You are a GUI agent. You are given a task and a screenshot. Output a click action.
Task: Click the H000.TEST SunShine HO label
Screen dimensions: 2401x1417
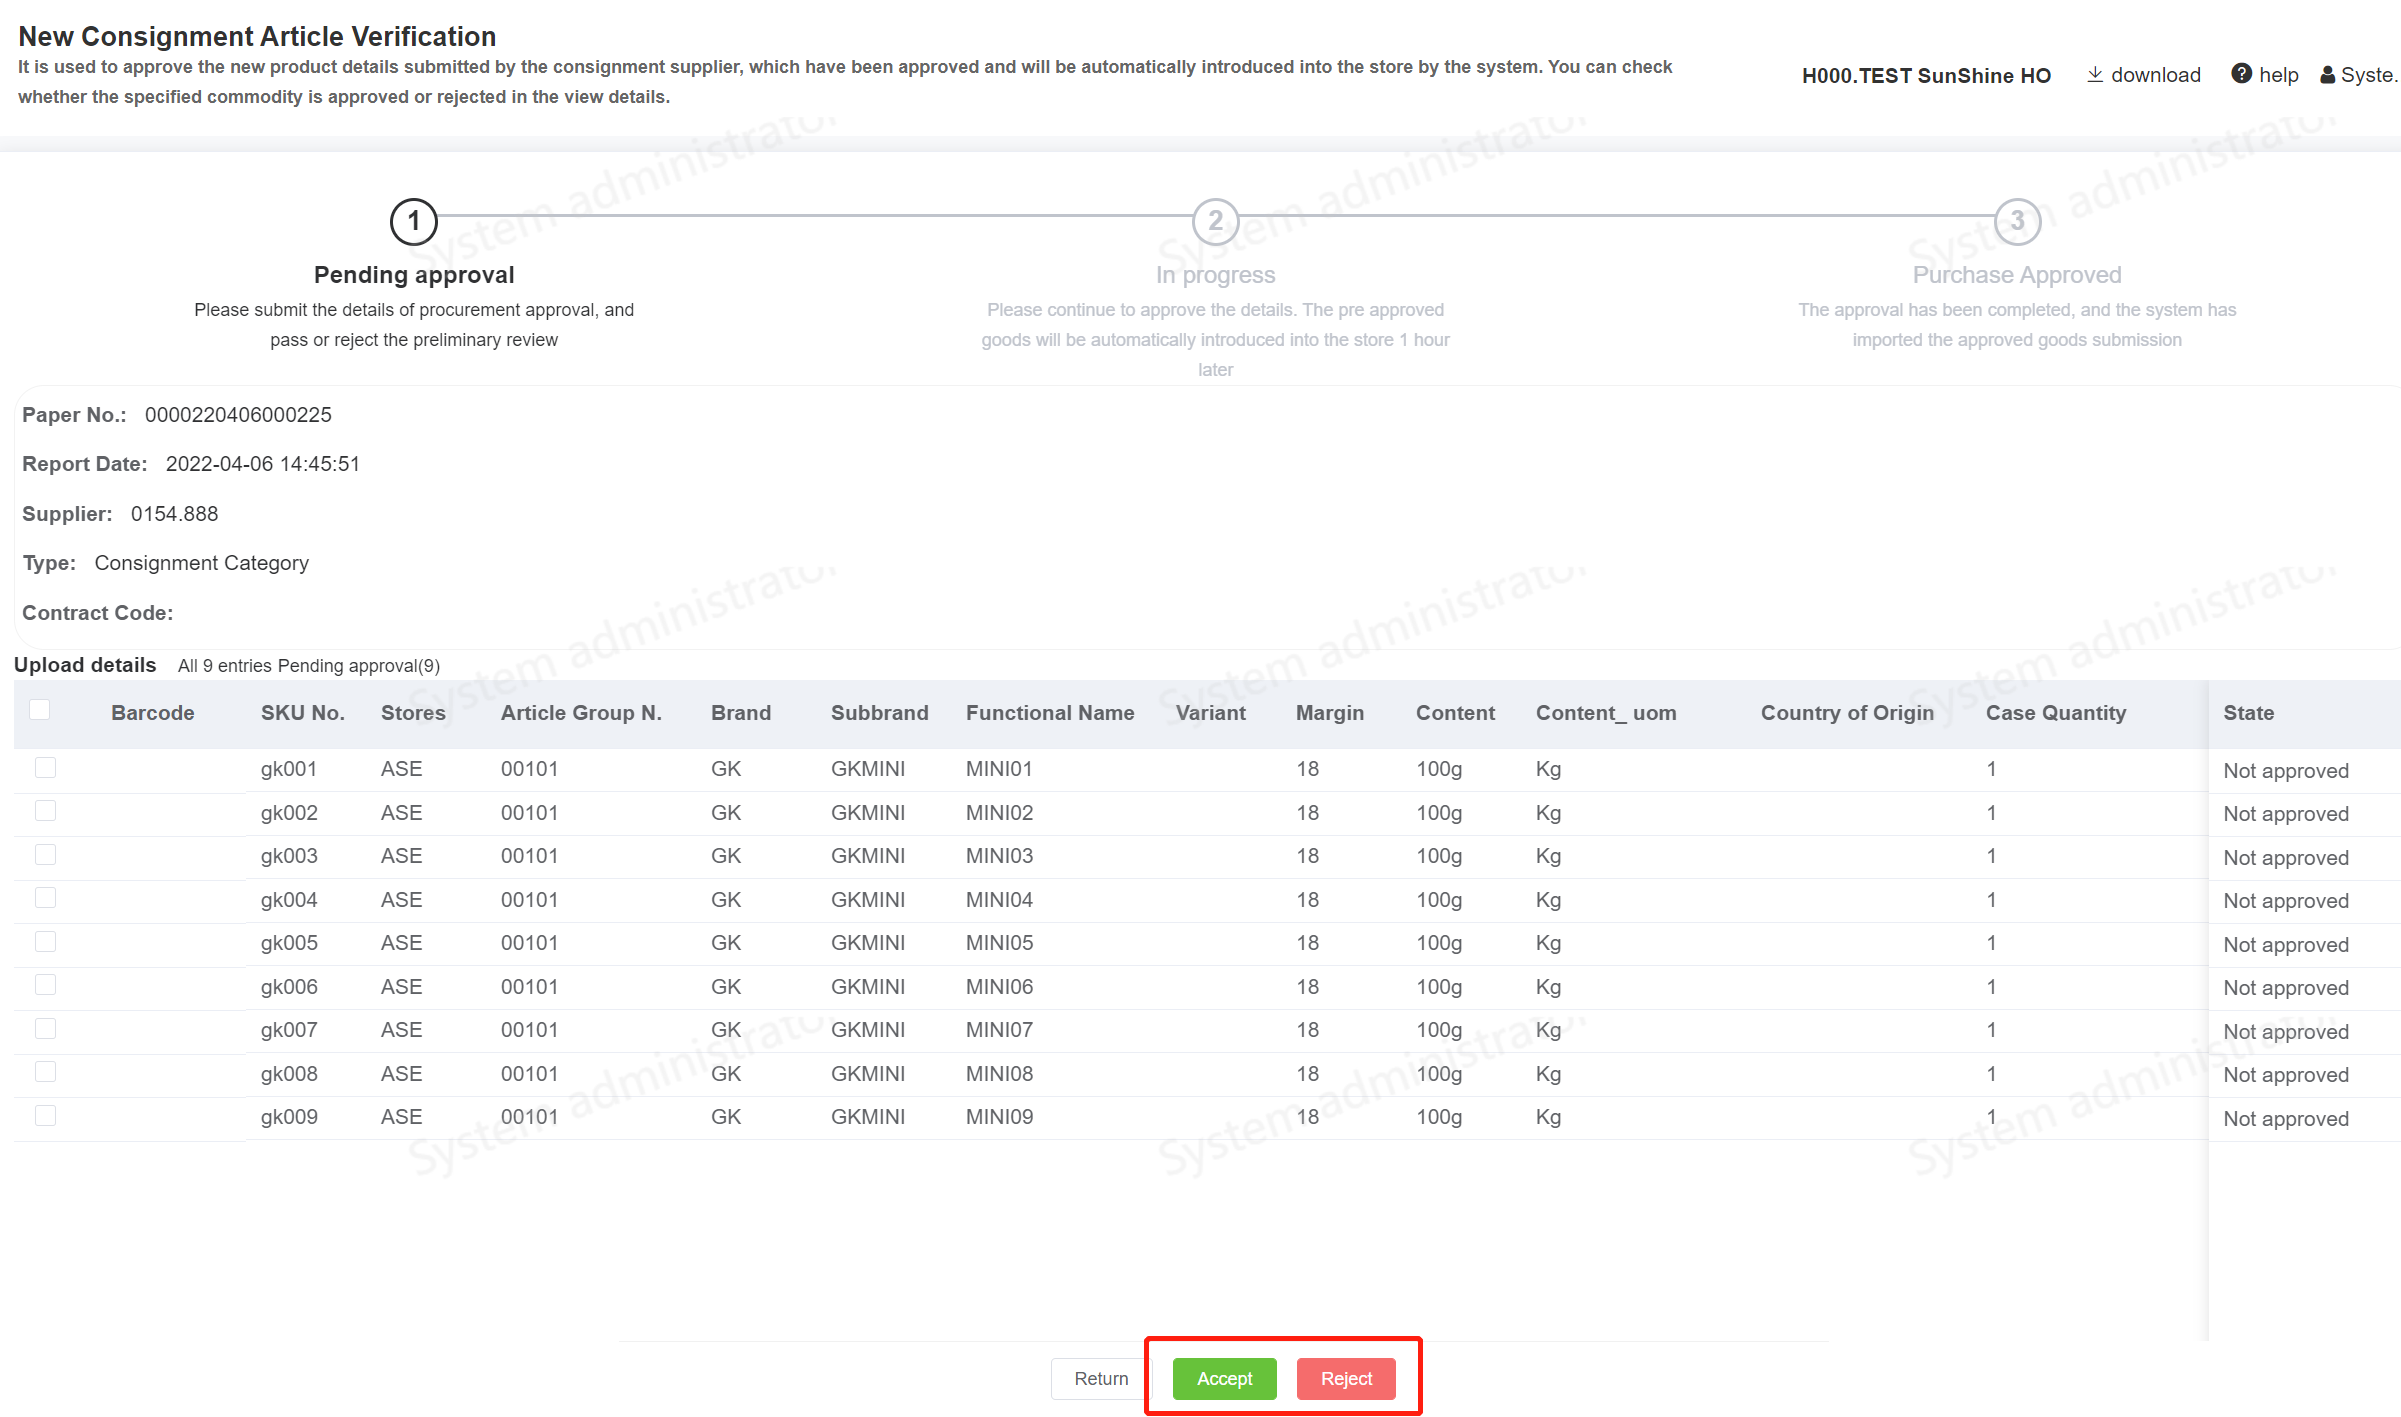[x=1925, y=76]
